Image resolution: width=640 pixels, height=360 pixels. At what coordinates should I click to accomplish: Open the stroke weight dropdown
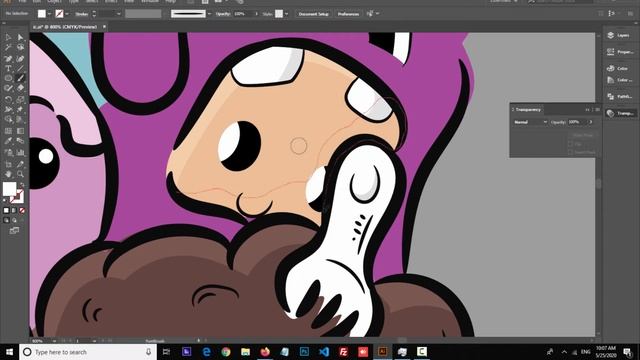[119, 14]
